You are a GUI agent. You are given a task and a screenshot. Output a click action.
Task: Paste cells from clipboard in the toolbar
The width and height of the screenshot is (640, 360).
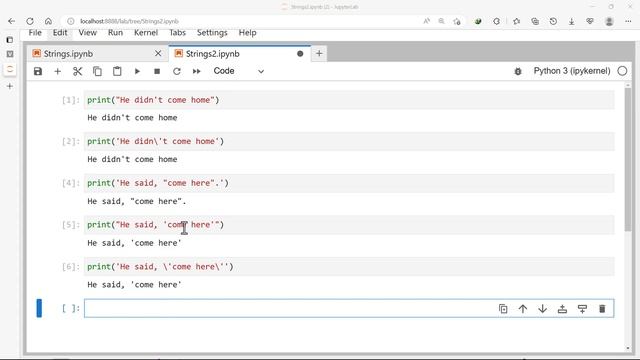117,71
